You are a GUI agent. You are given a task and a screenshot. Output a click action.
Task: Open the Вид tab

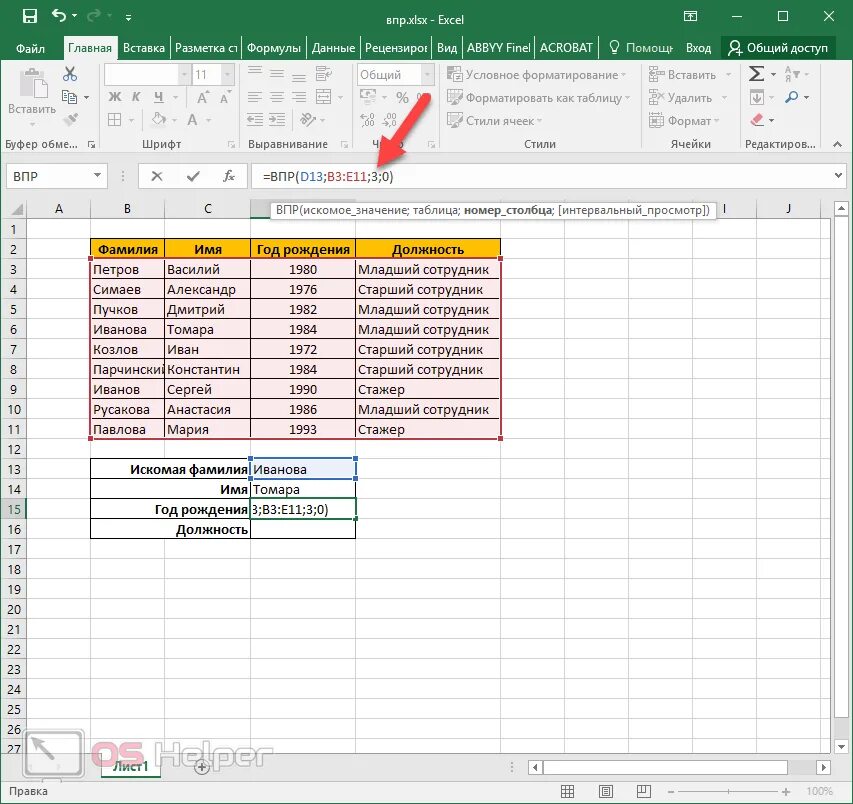447,48
